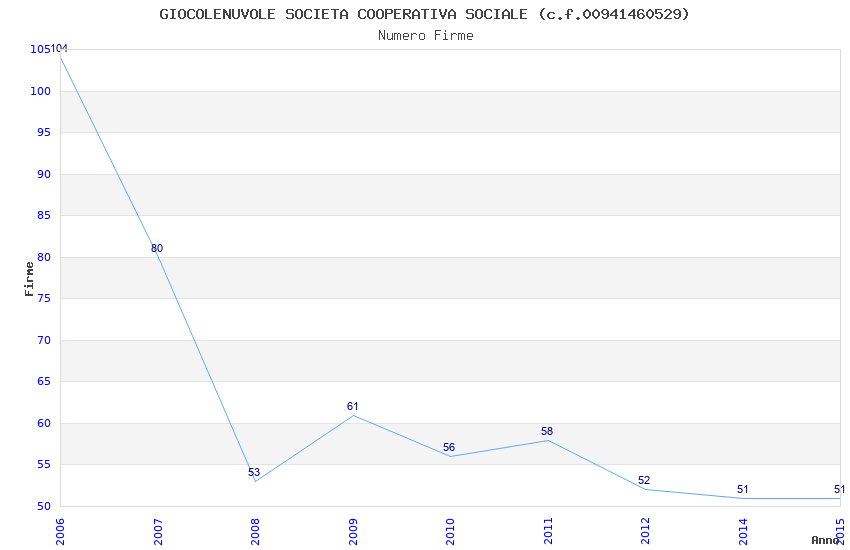Screen dimensions: 850x550
Task: Click the Anno axis title
Action: coord(825,540)
